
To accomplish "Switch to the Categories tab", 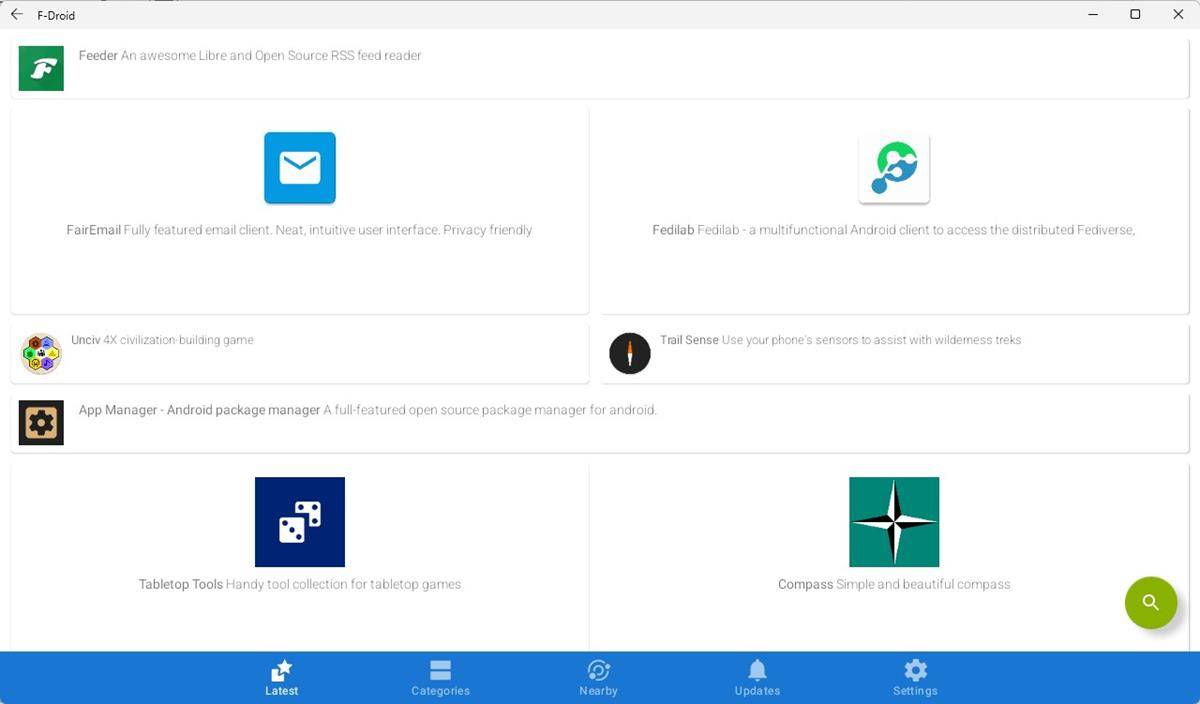I will 440,676.
